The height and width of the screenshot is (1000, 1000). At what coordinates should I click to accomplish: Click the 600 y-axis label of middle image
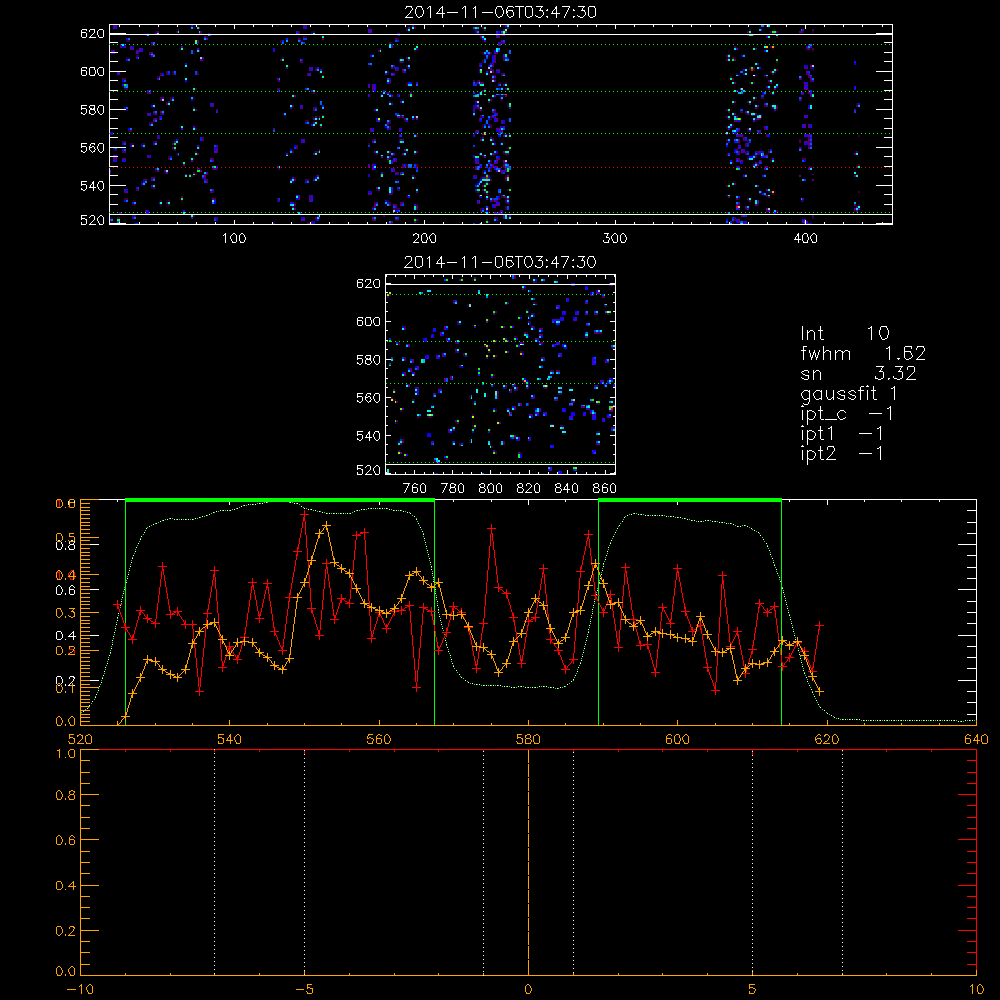pos(368,321)
